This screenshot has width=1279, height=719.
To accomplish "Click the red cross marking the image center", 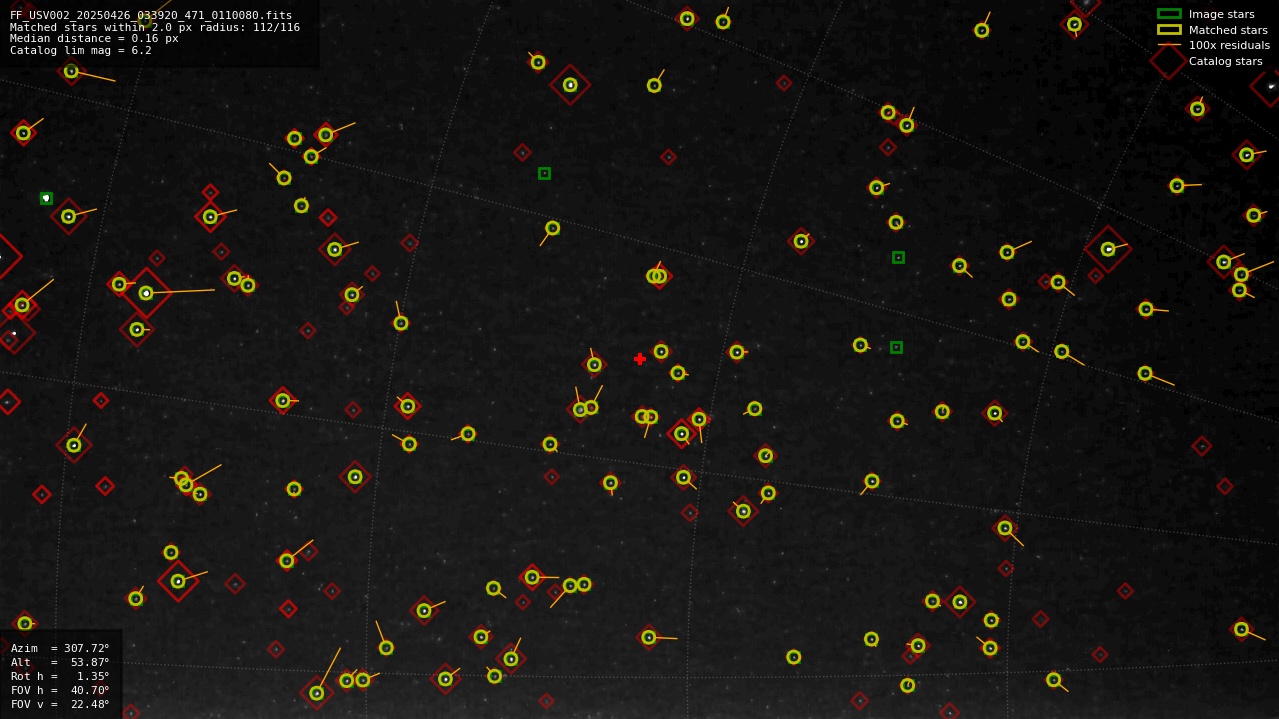I will point(640,359).
